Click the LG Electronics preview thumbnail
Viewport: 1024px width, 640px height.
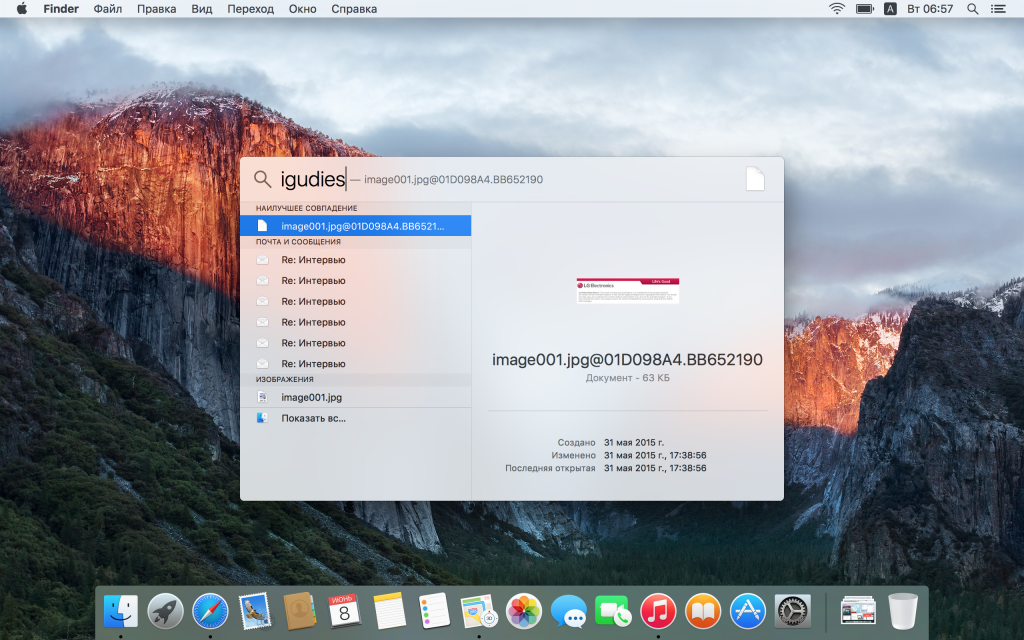click(x=627, y=290)
